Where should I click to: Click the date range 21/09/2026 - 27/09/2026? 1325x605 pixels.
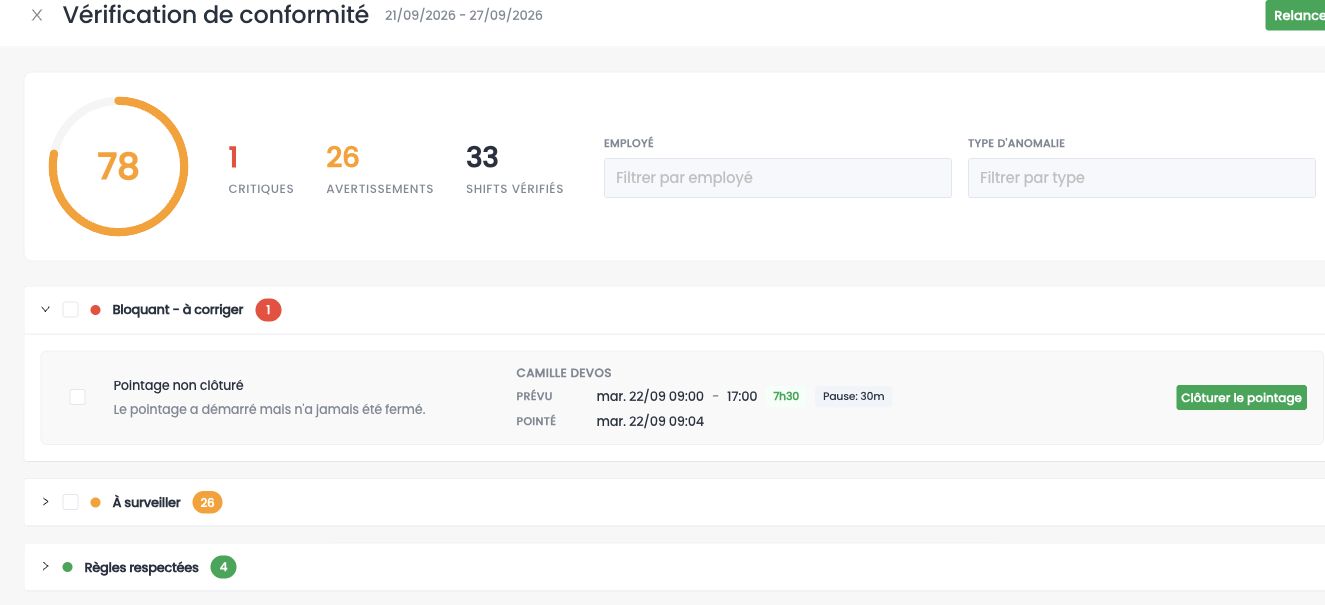click(x=464, y=16)
